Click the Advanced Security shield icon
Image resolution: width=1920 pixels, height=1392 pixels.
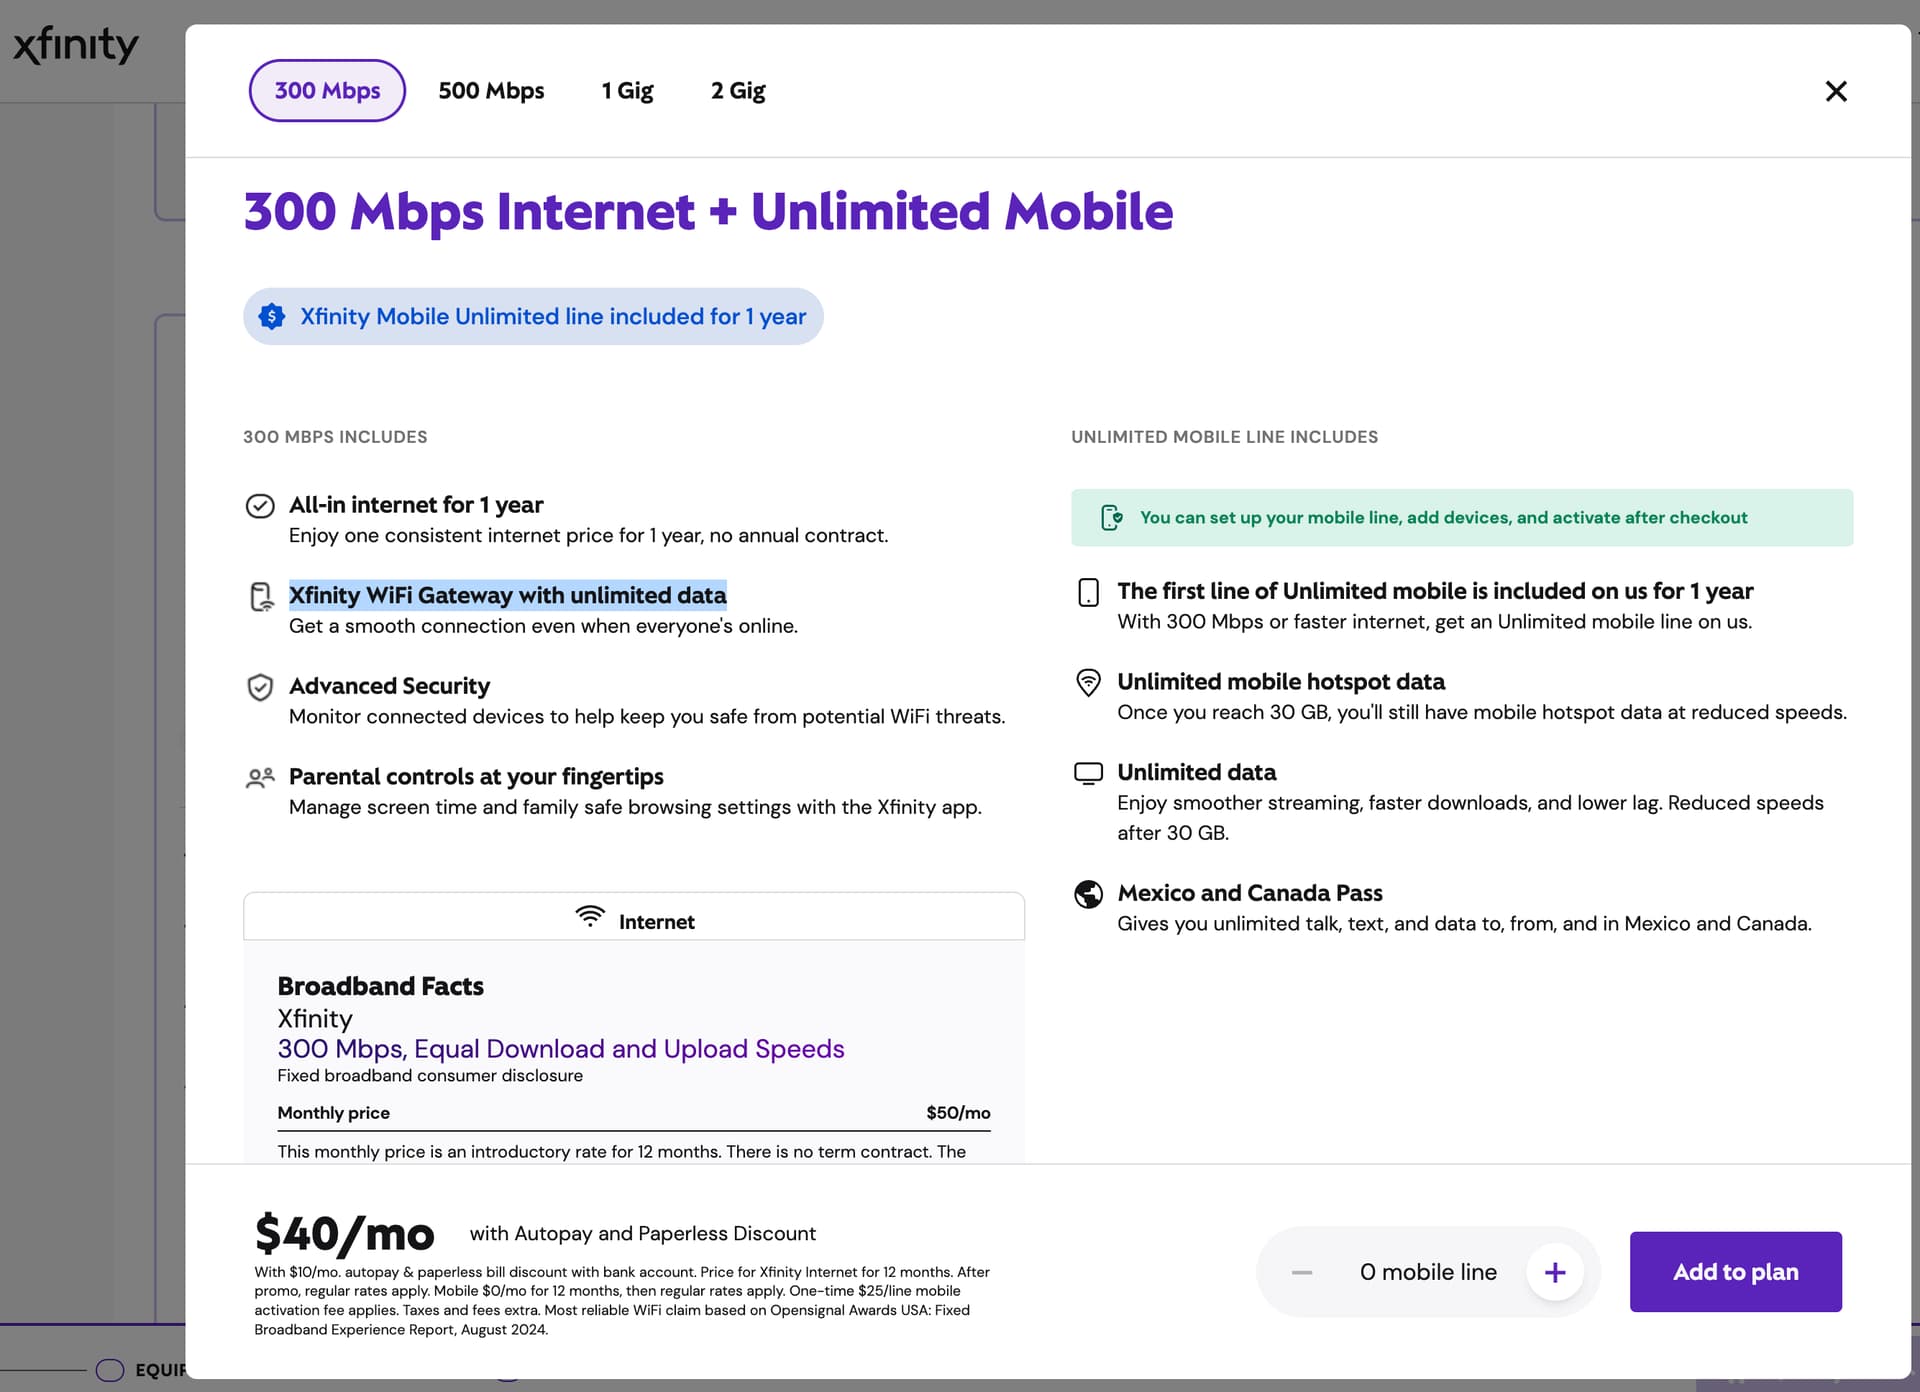pos(260,687)
